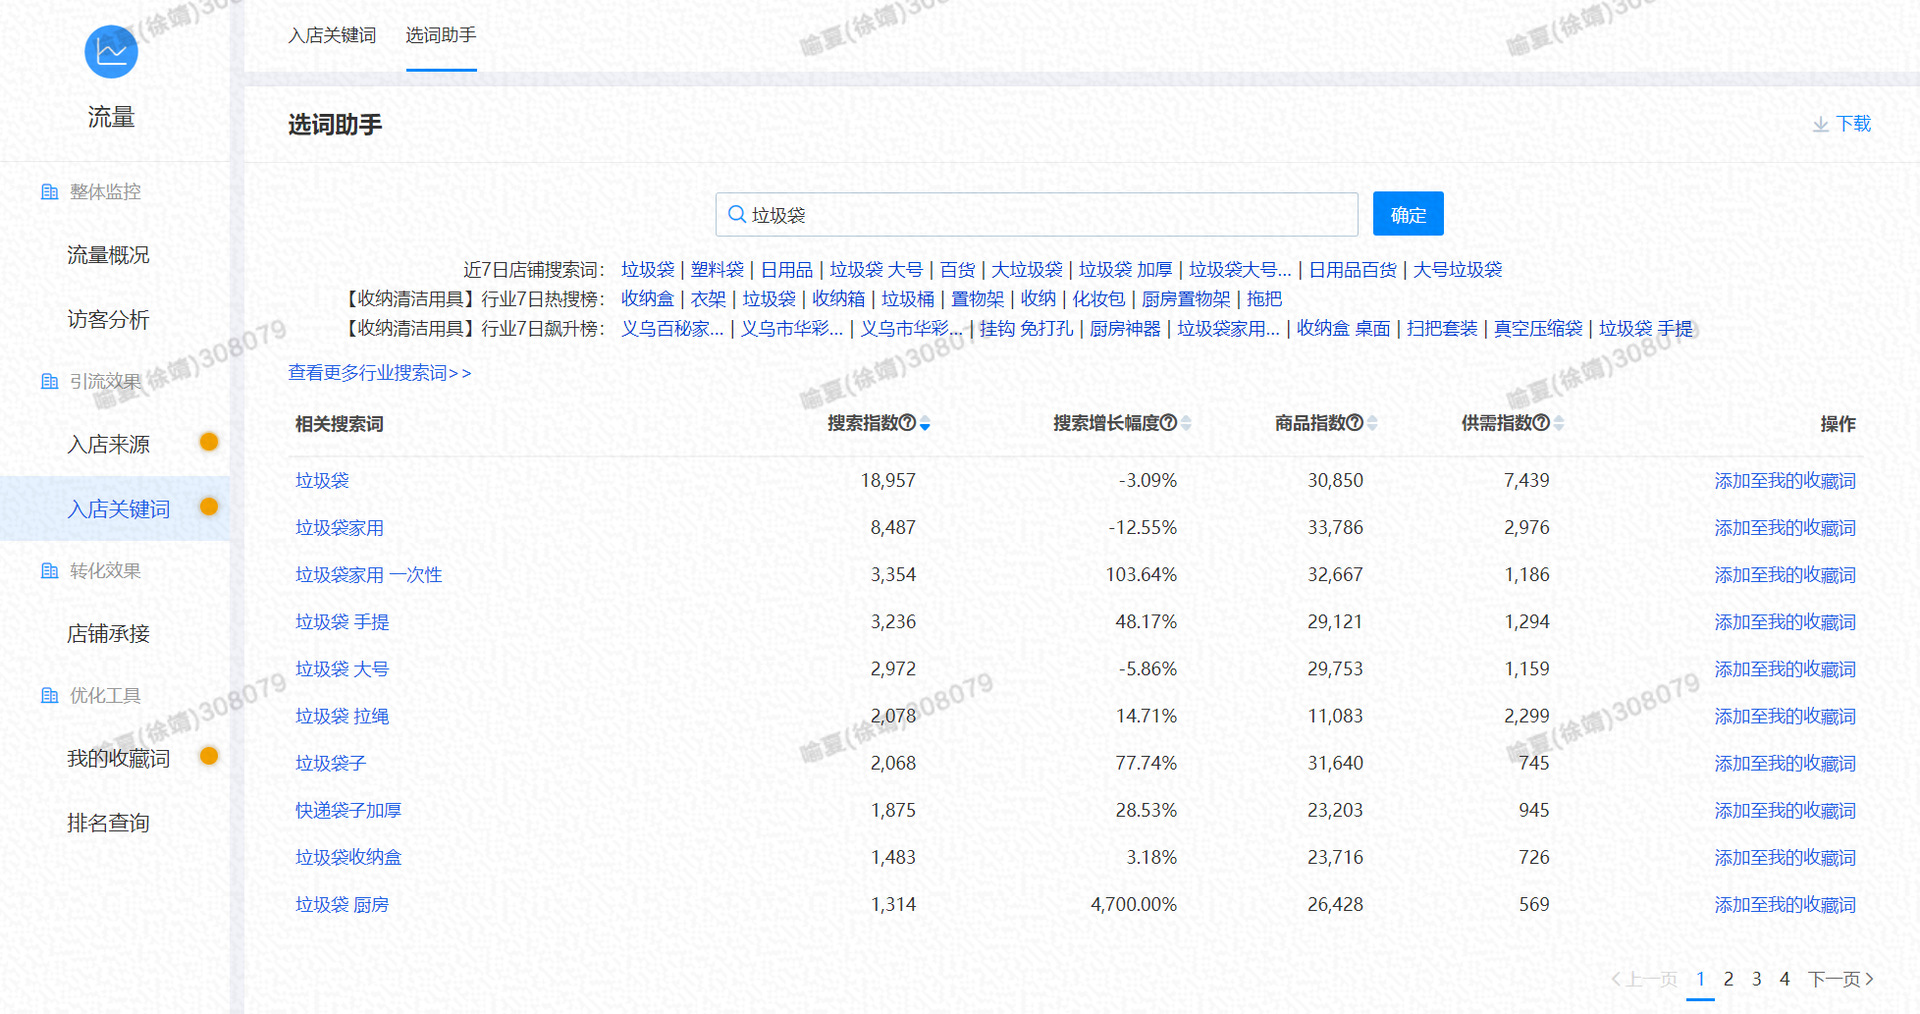Screen dimensions: 1920x1014
Task: Go to page 3 of results
Action: click(1756, 979)
